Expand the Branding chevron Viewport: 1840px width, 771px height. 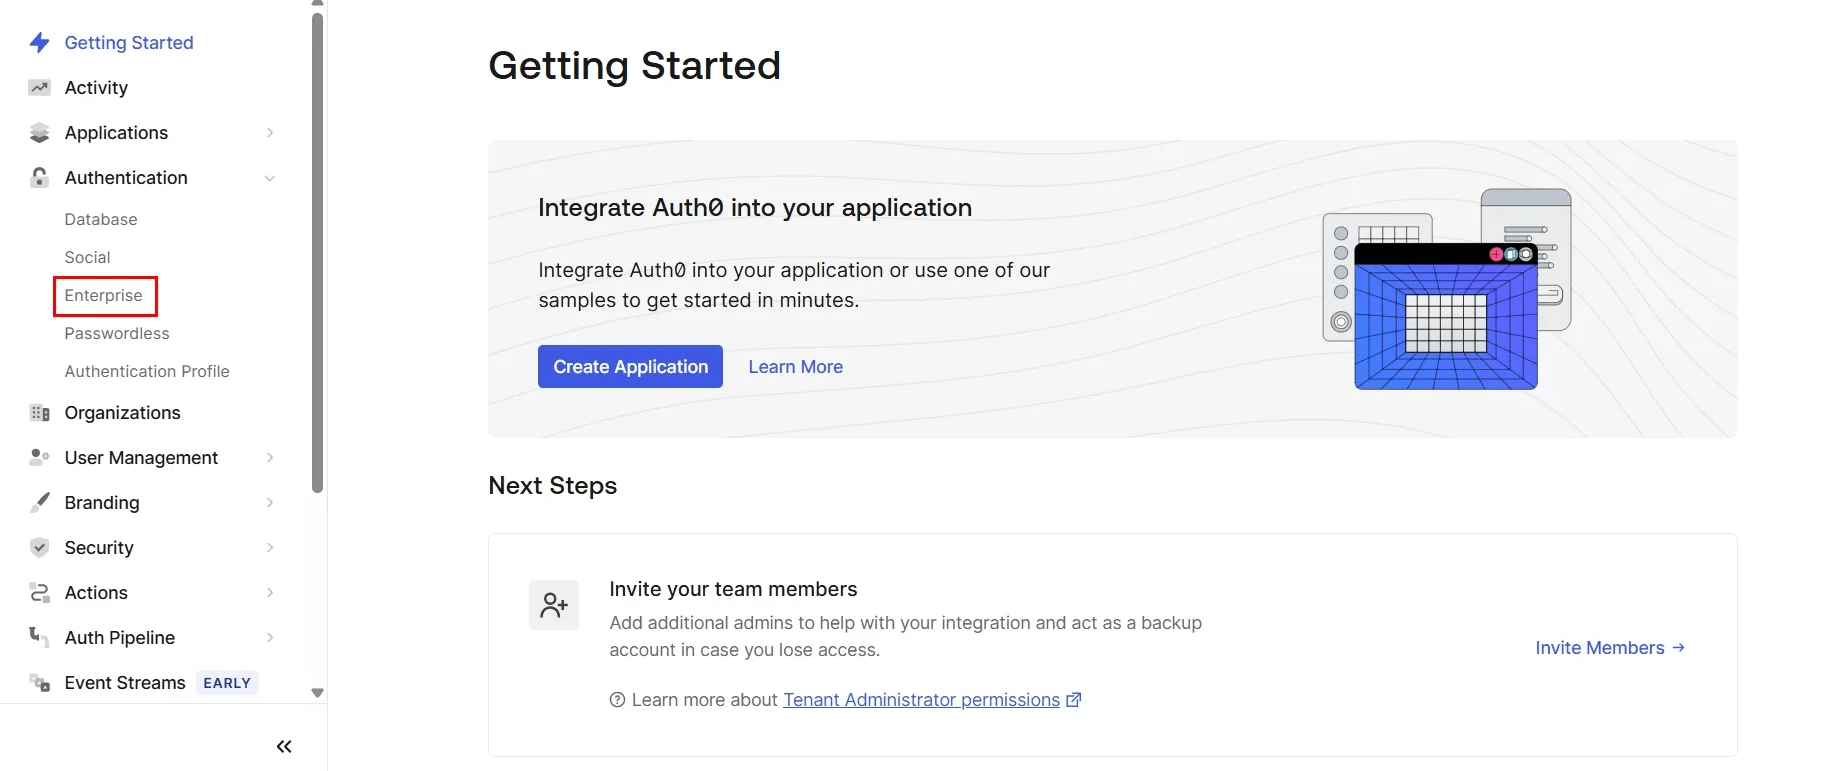[x=270, y=502]
